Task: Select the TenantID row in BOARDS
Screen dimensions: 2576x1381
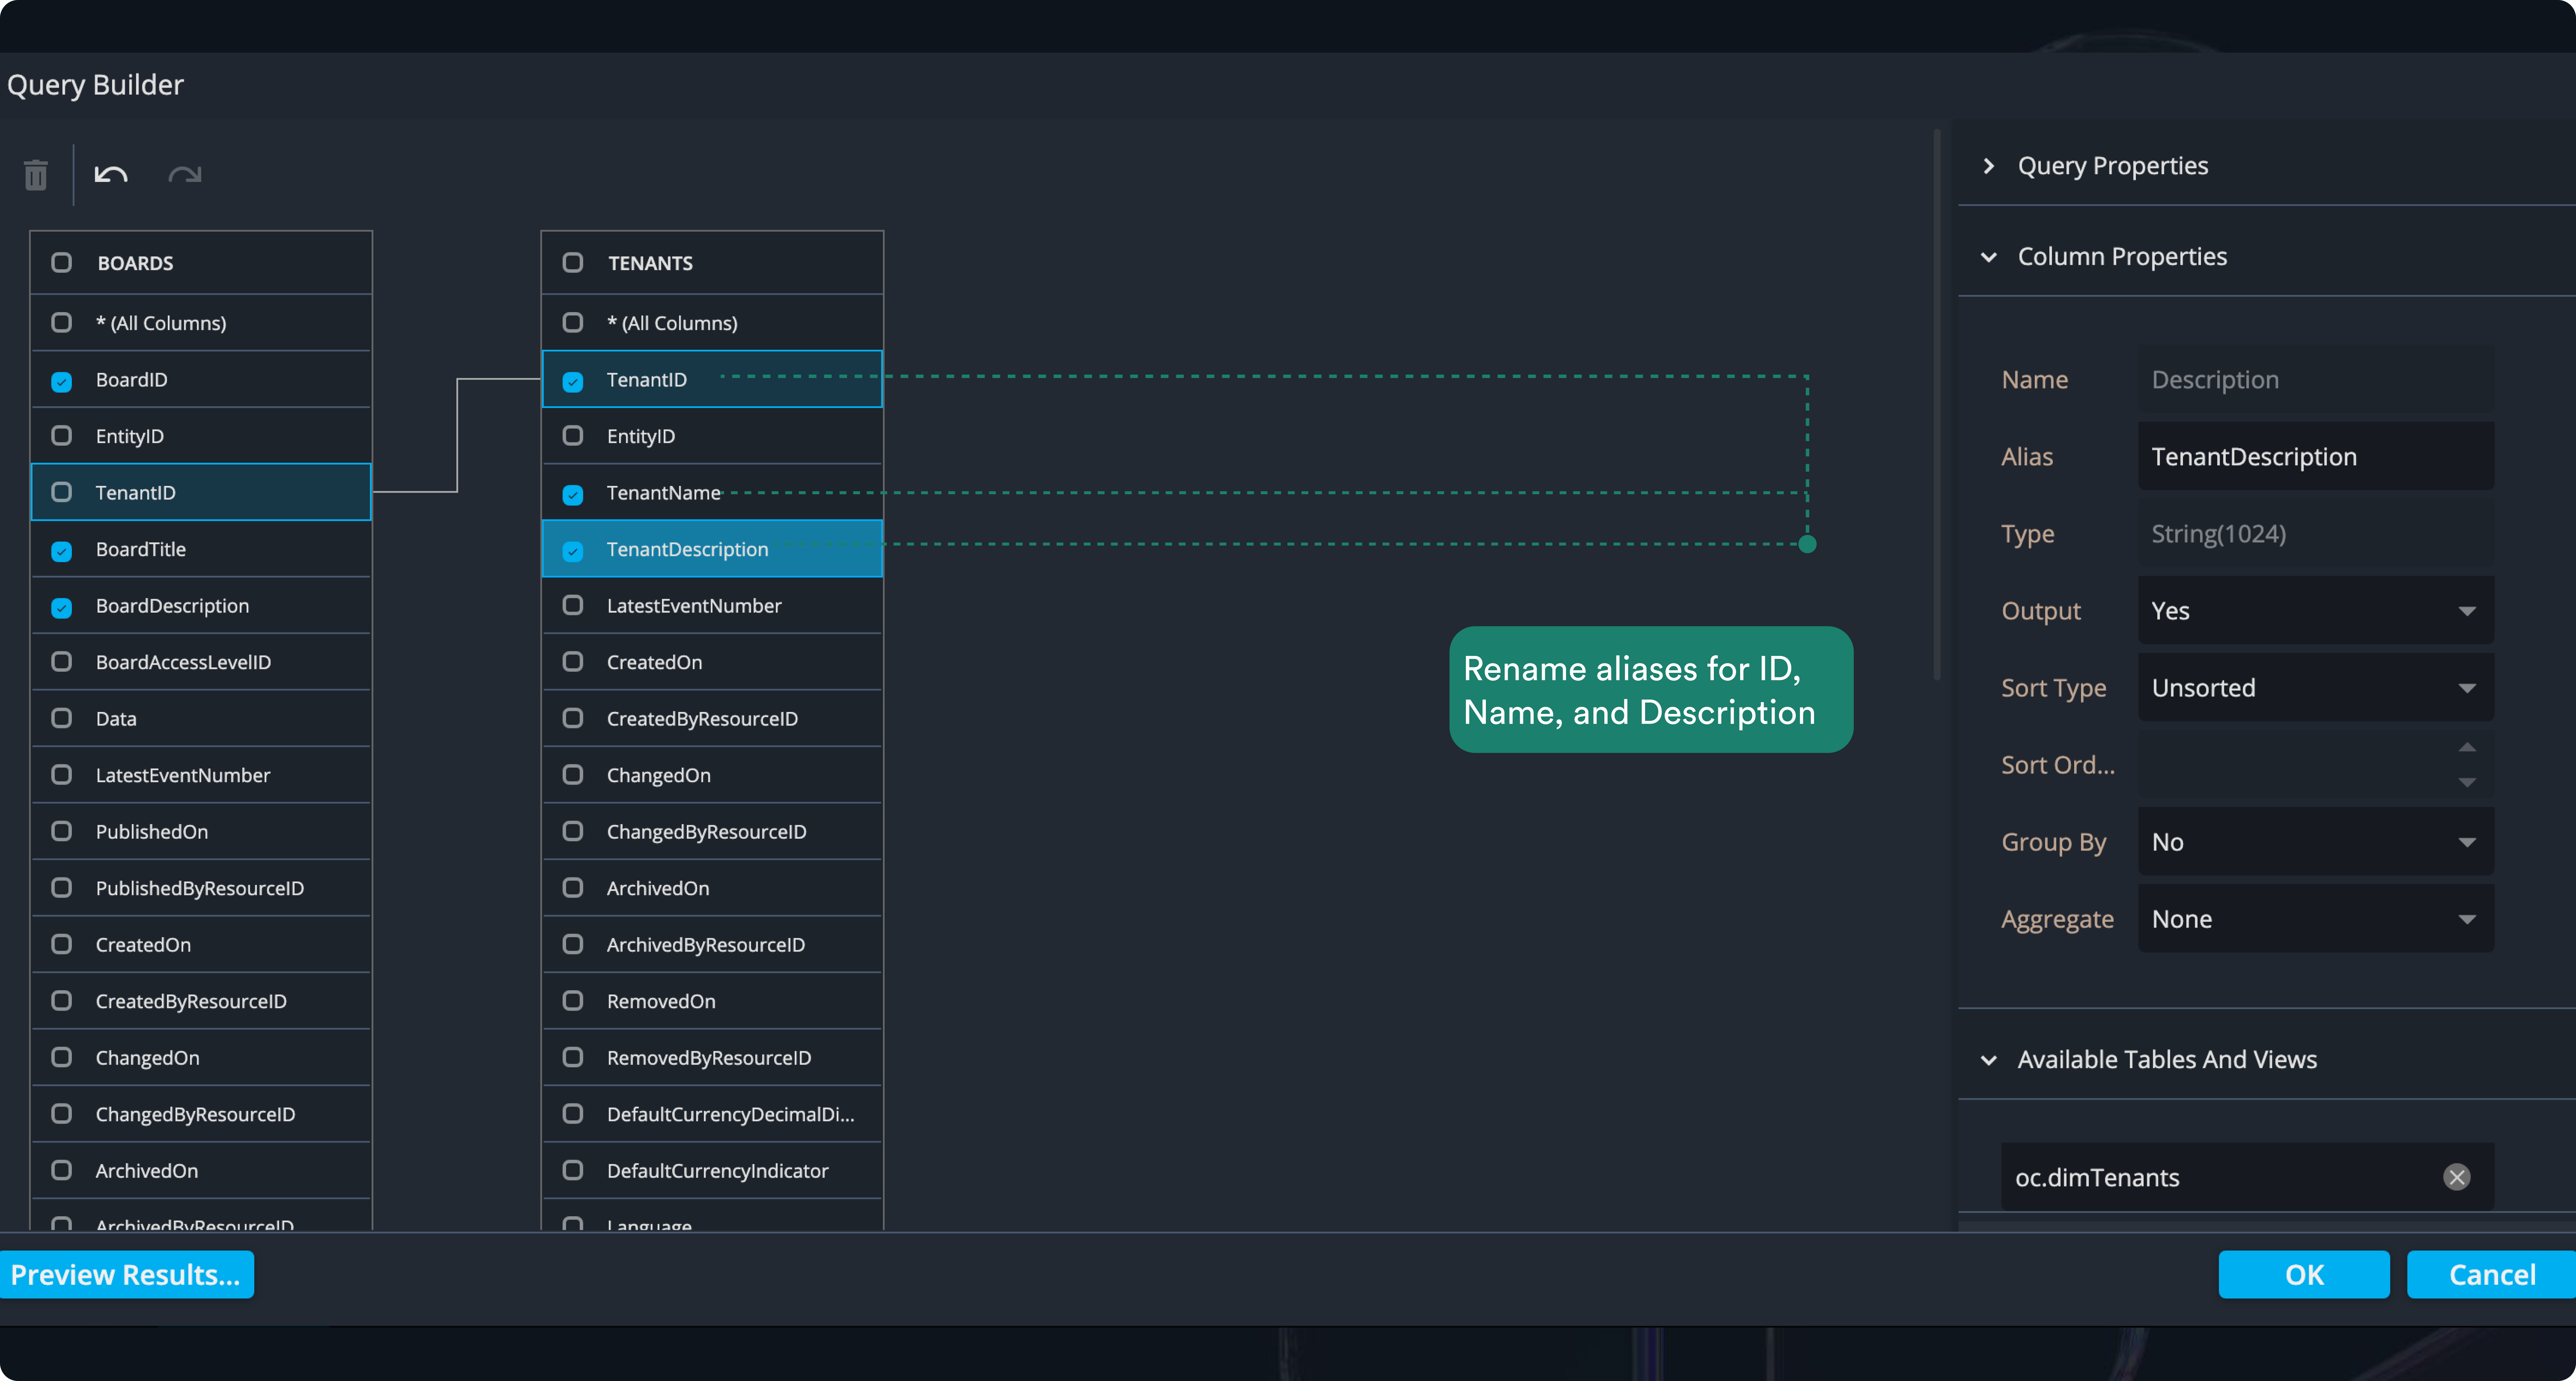Action: pos(201,492)
